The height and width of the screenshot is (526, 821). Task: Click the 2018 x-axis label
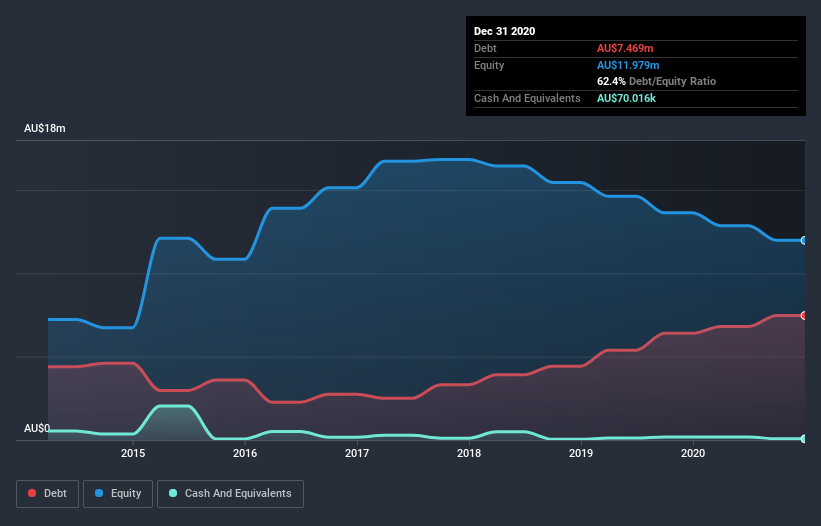click(x=469, y=453)
